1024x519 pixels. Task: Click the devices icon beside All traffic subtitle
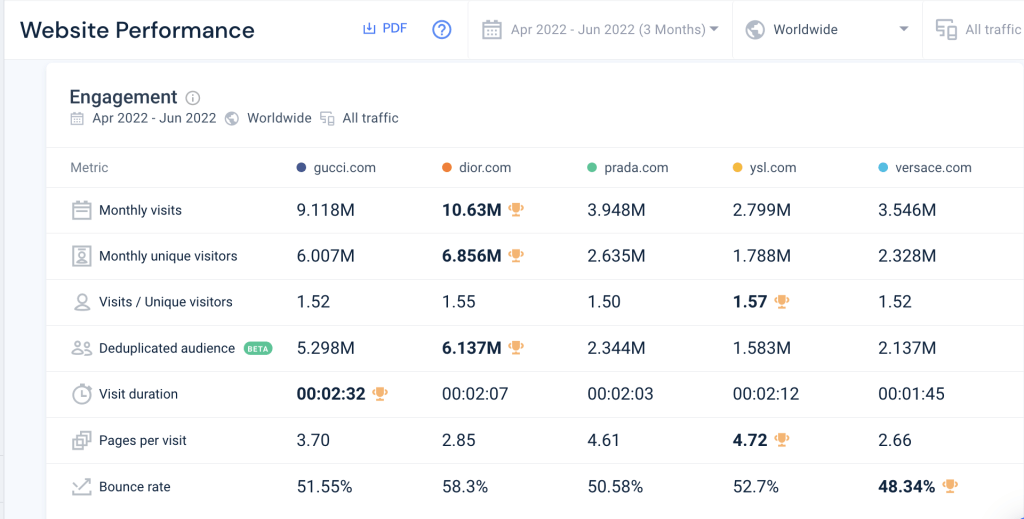(x=327, y=118)
